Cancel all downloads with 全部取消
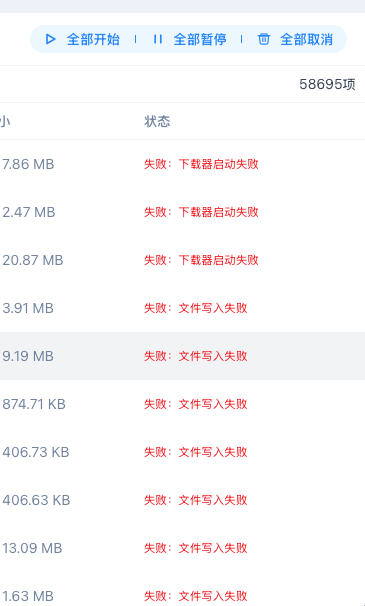Image resolution: width=365 pixels, height=606 pixels. click(295, 39)
